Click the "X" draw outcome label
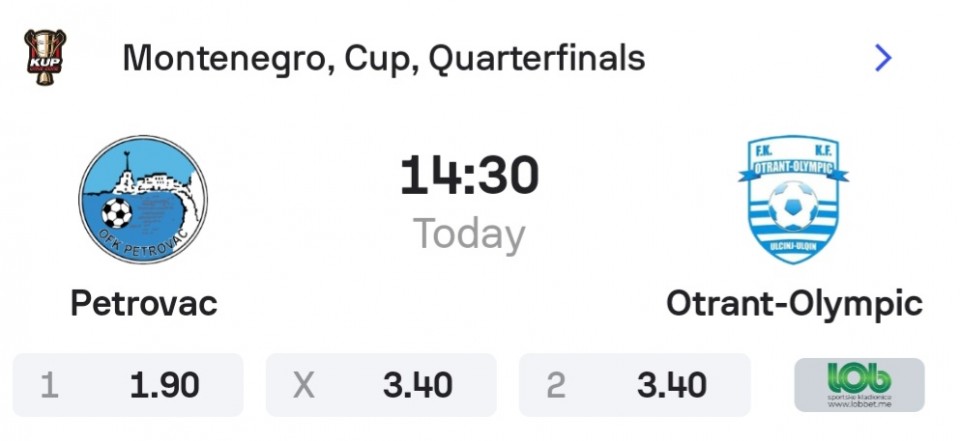 pos(303,385)
